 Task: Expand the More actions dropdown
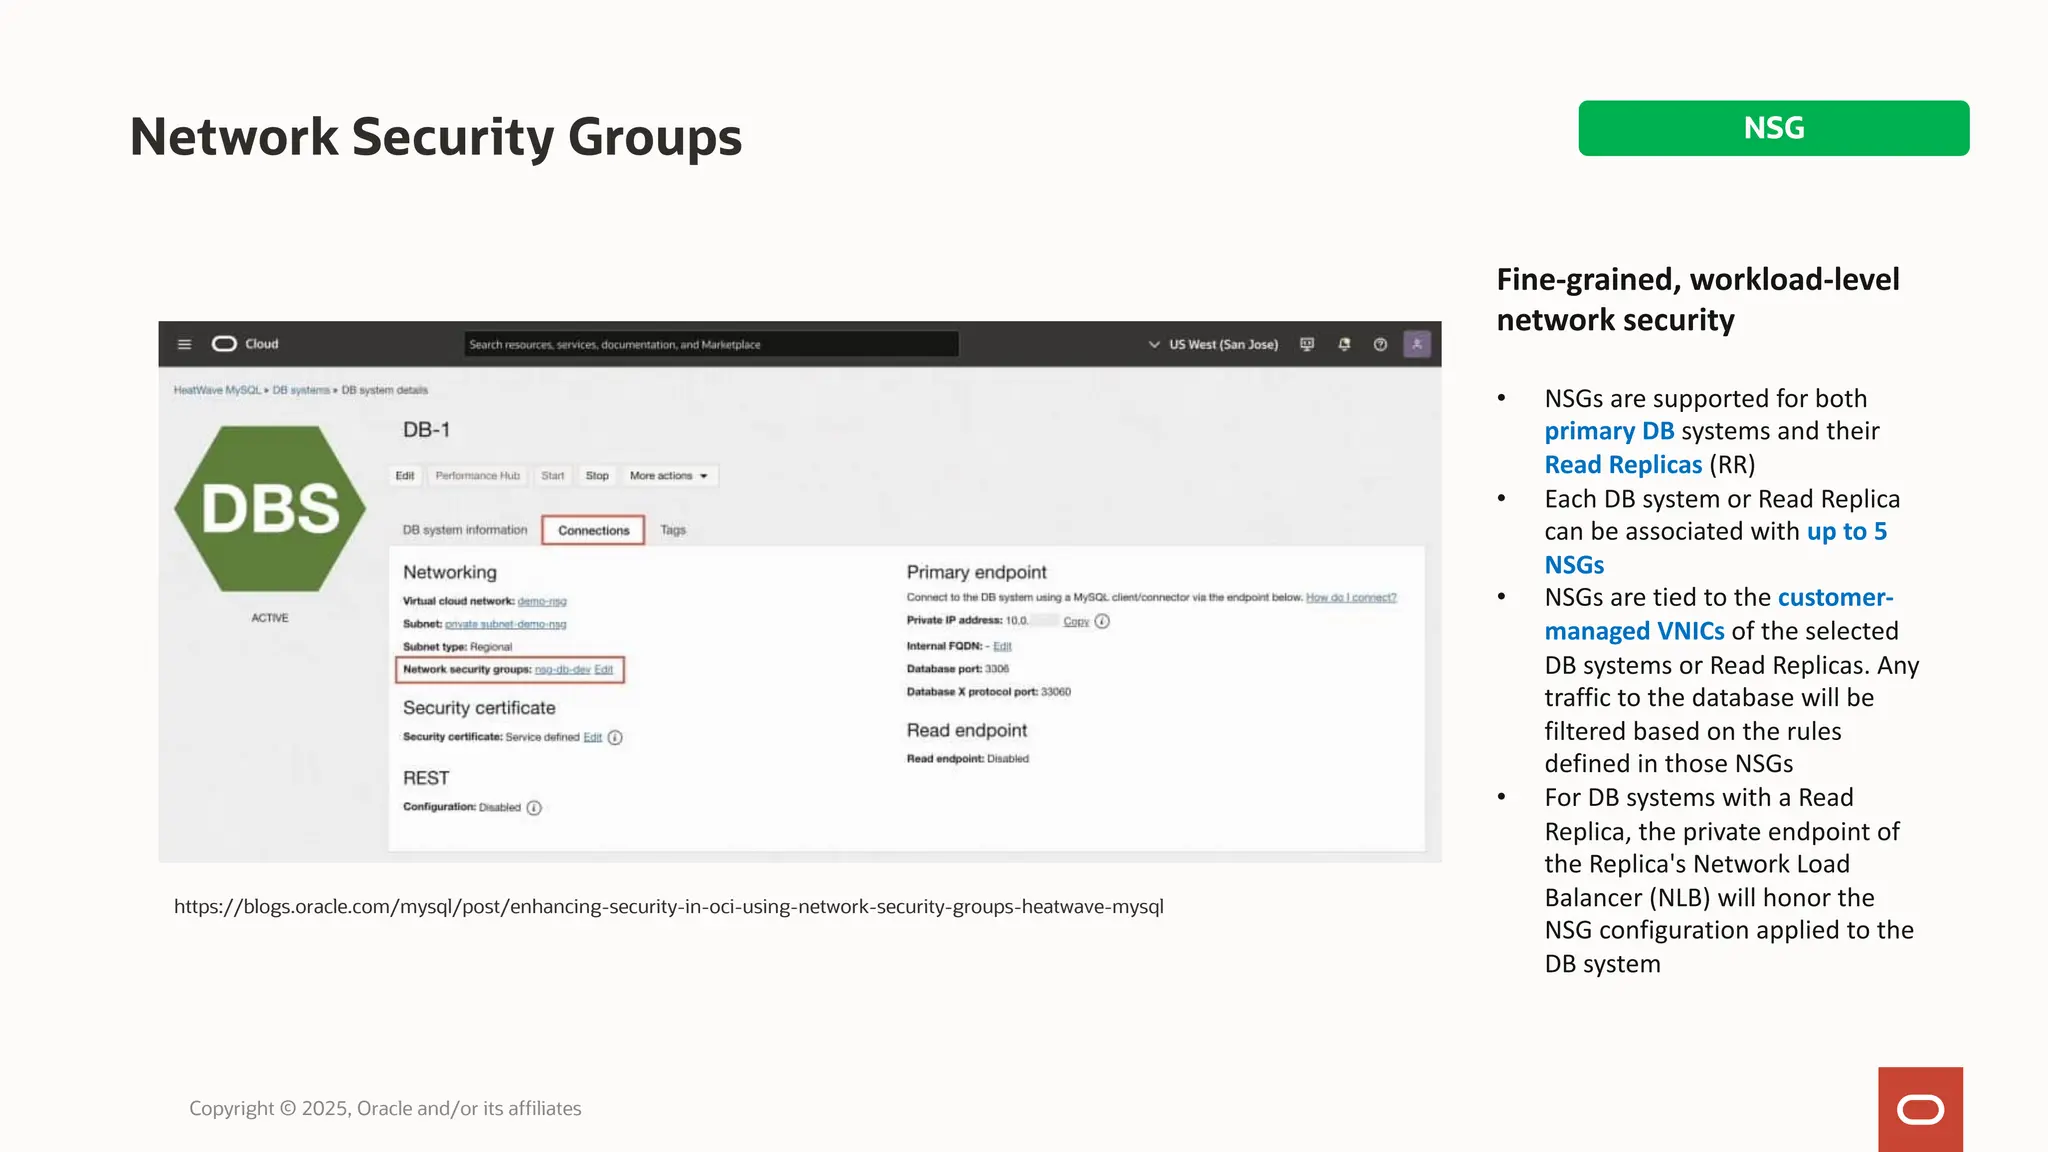point(669,476)
